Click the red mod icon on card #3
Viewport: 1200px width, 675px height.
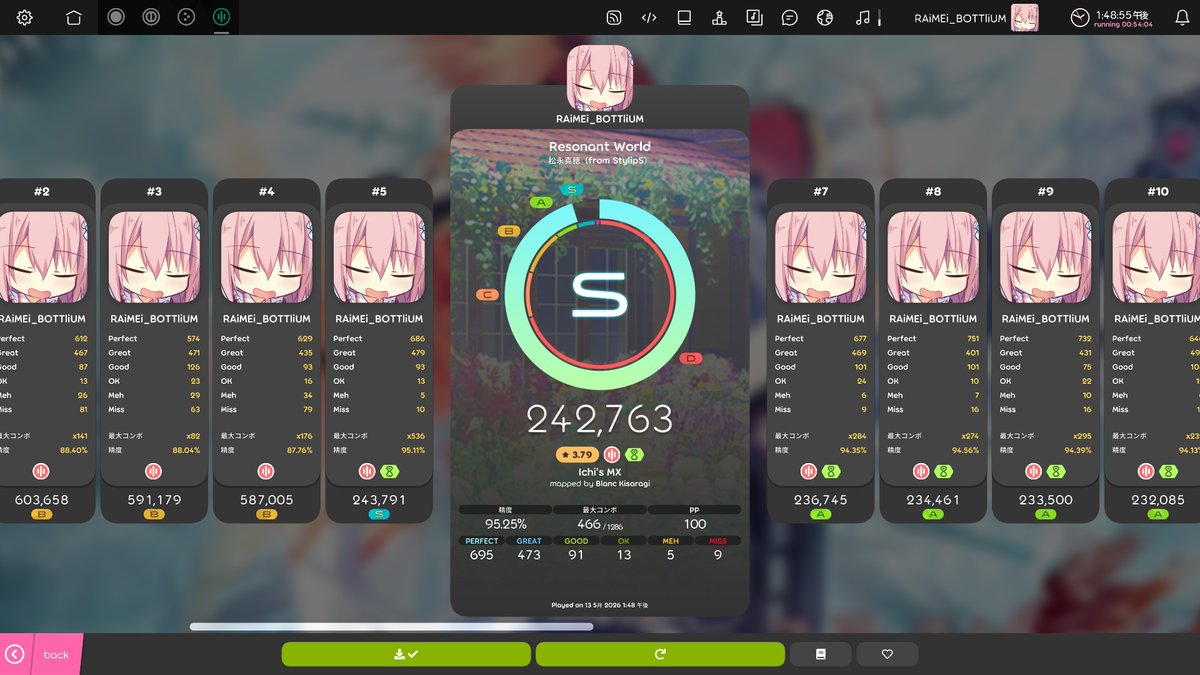coord(154,471)
